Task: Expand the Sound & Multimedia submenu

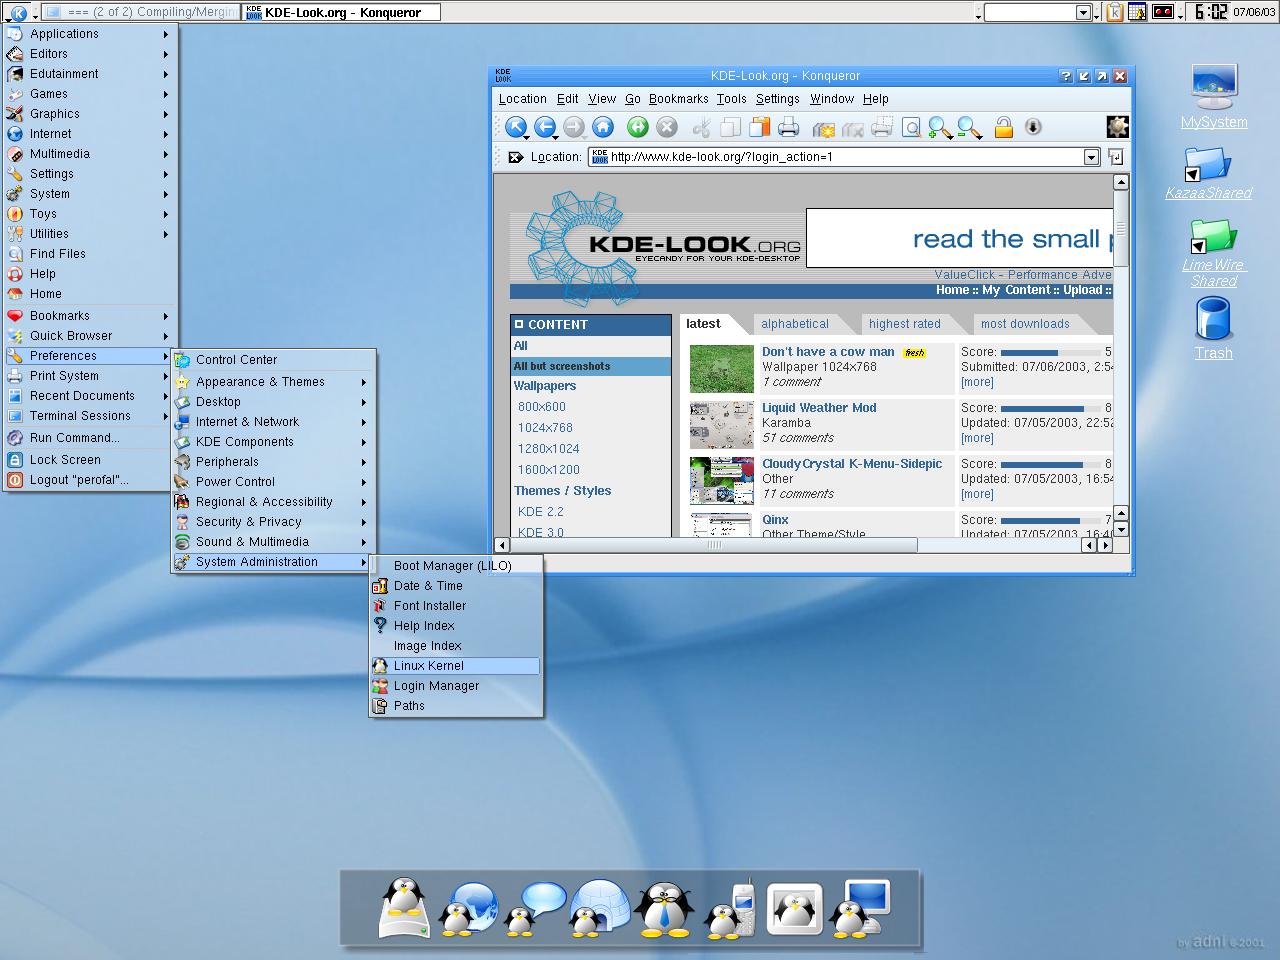Action: (x=272, y=542)
